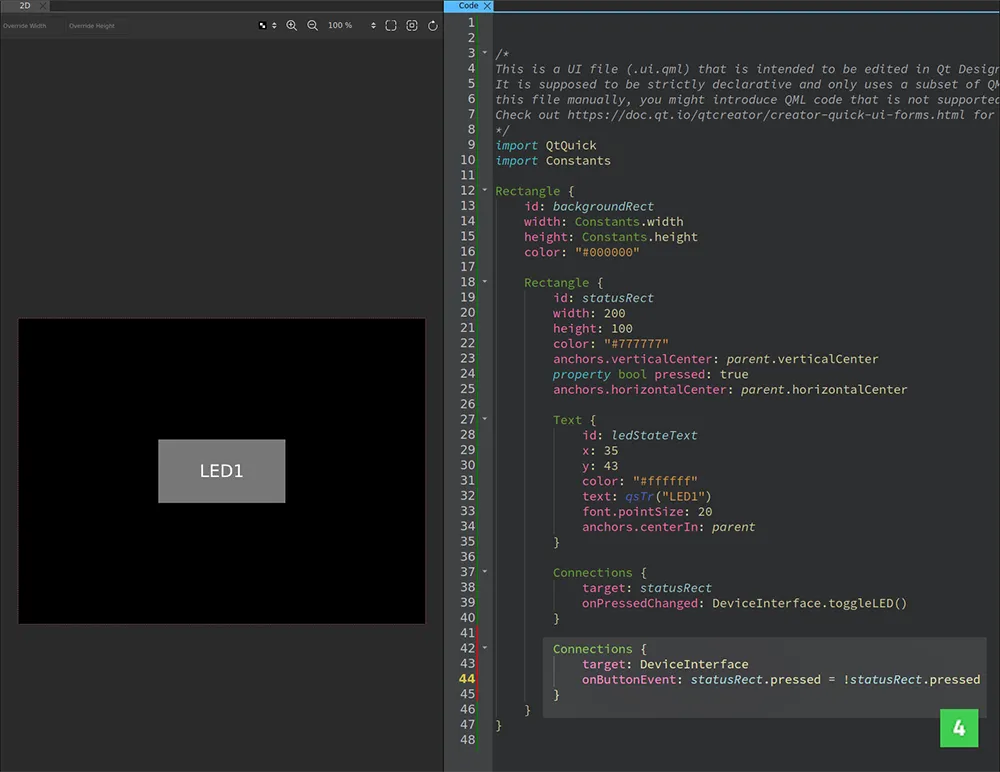The image size is (1000, 772).
Task: Click the zoom-to-selection icon
Action: [411, 25]
